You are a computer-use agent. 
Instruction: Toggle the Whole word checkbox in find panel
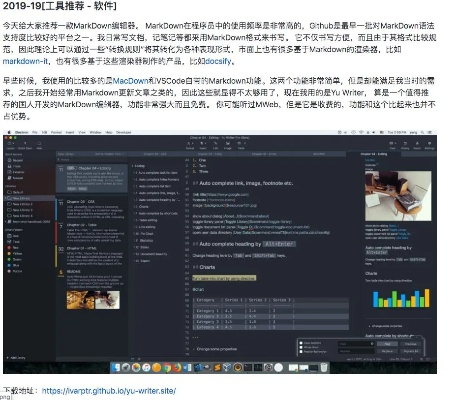click(x=301, y=347)
